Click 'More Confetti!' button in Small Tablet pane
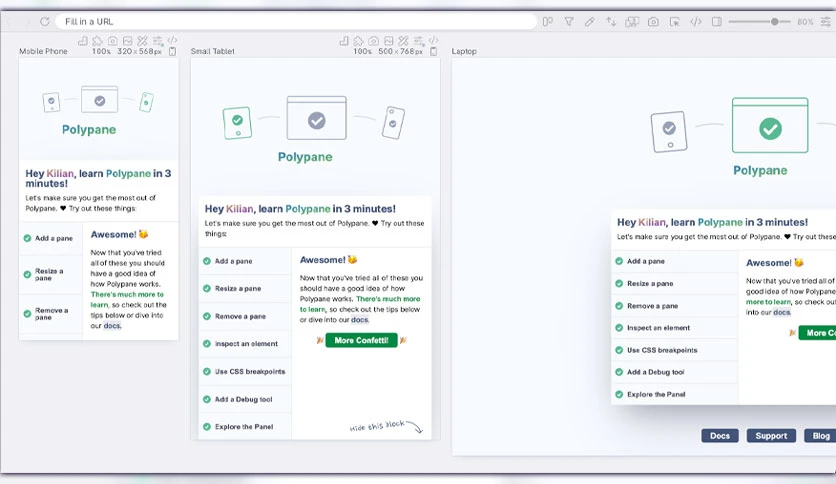The height and width of the screenshot is (484, 836). tap(361, 340)
